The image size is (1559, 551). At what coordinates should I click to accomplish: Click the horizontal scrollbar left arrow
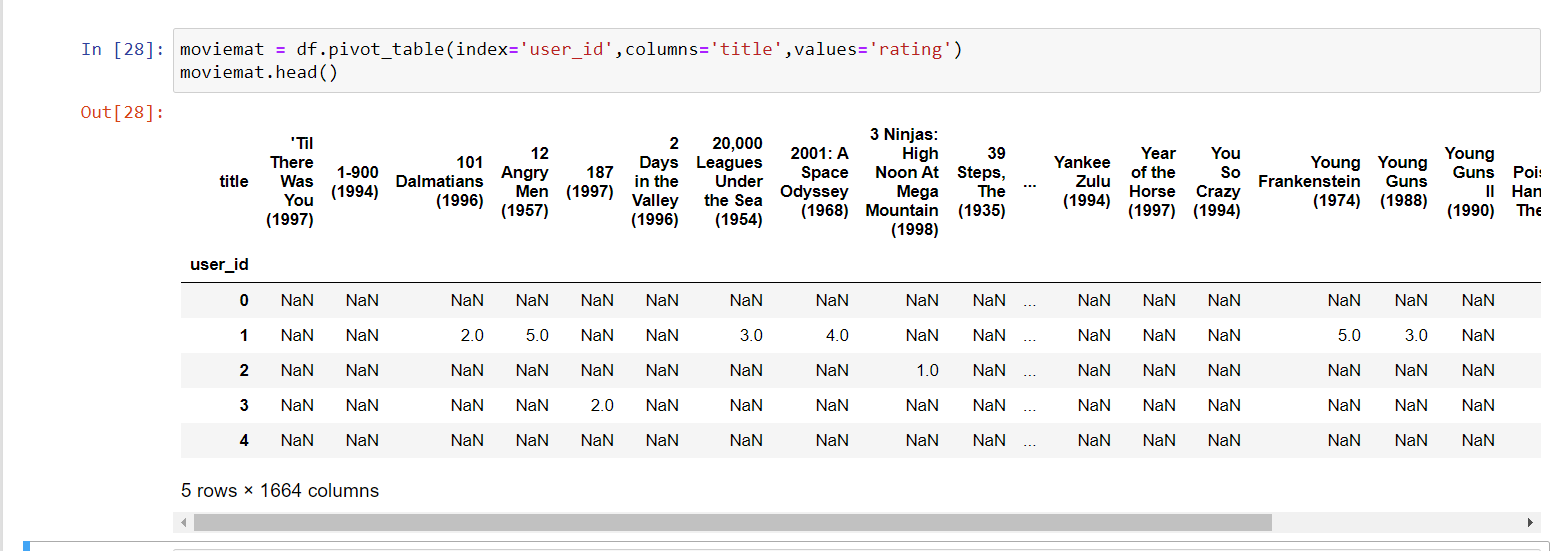(x=183, y=522)
